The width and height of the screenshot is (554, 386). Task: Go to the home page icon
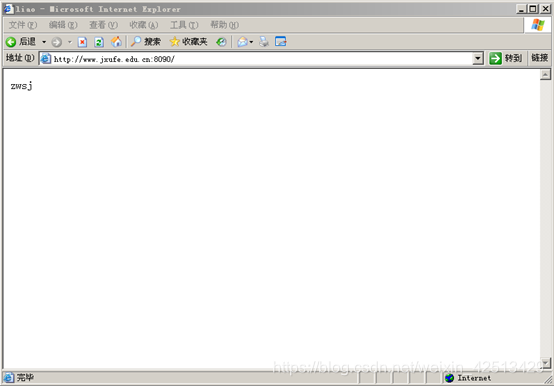click(x=116, y=42)
